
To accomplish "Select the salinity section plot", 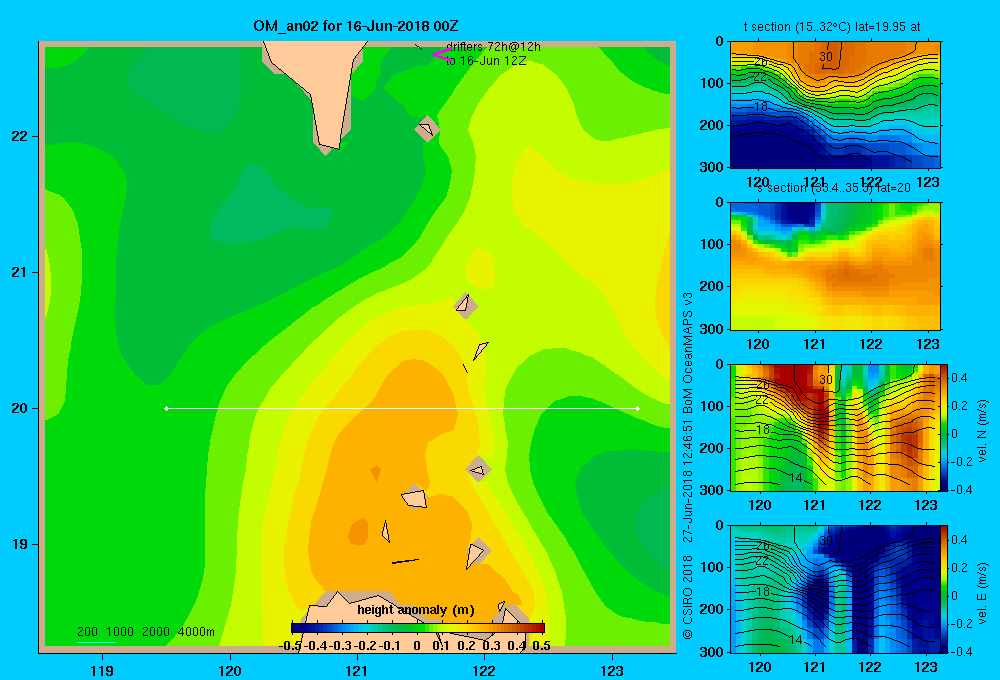I will (x=835, y=266).
